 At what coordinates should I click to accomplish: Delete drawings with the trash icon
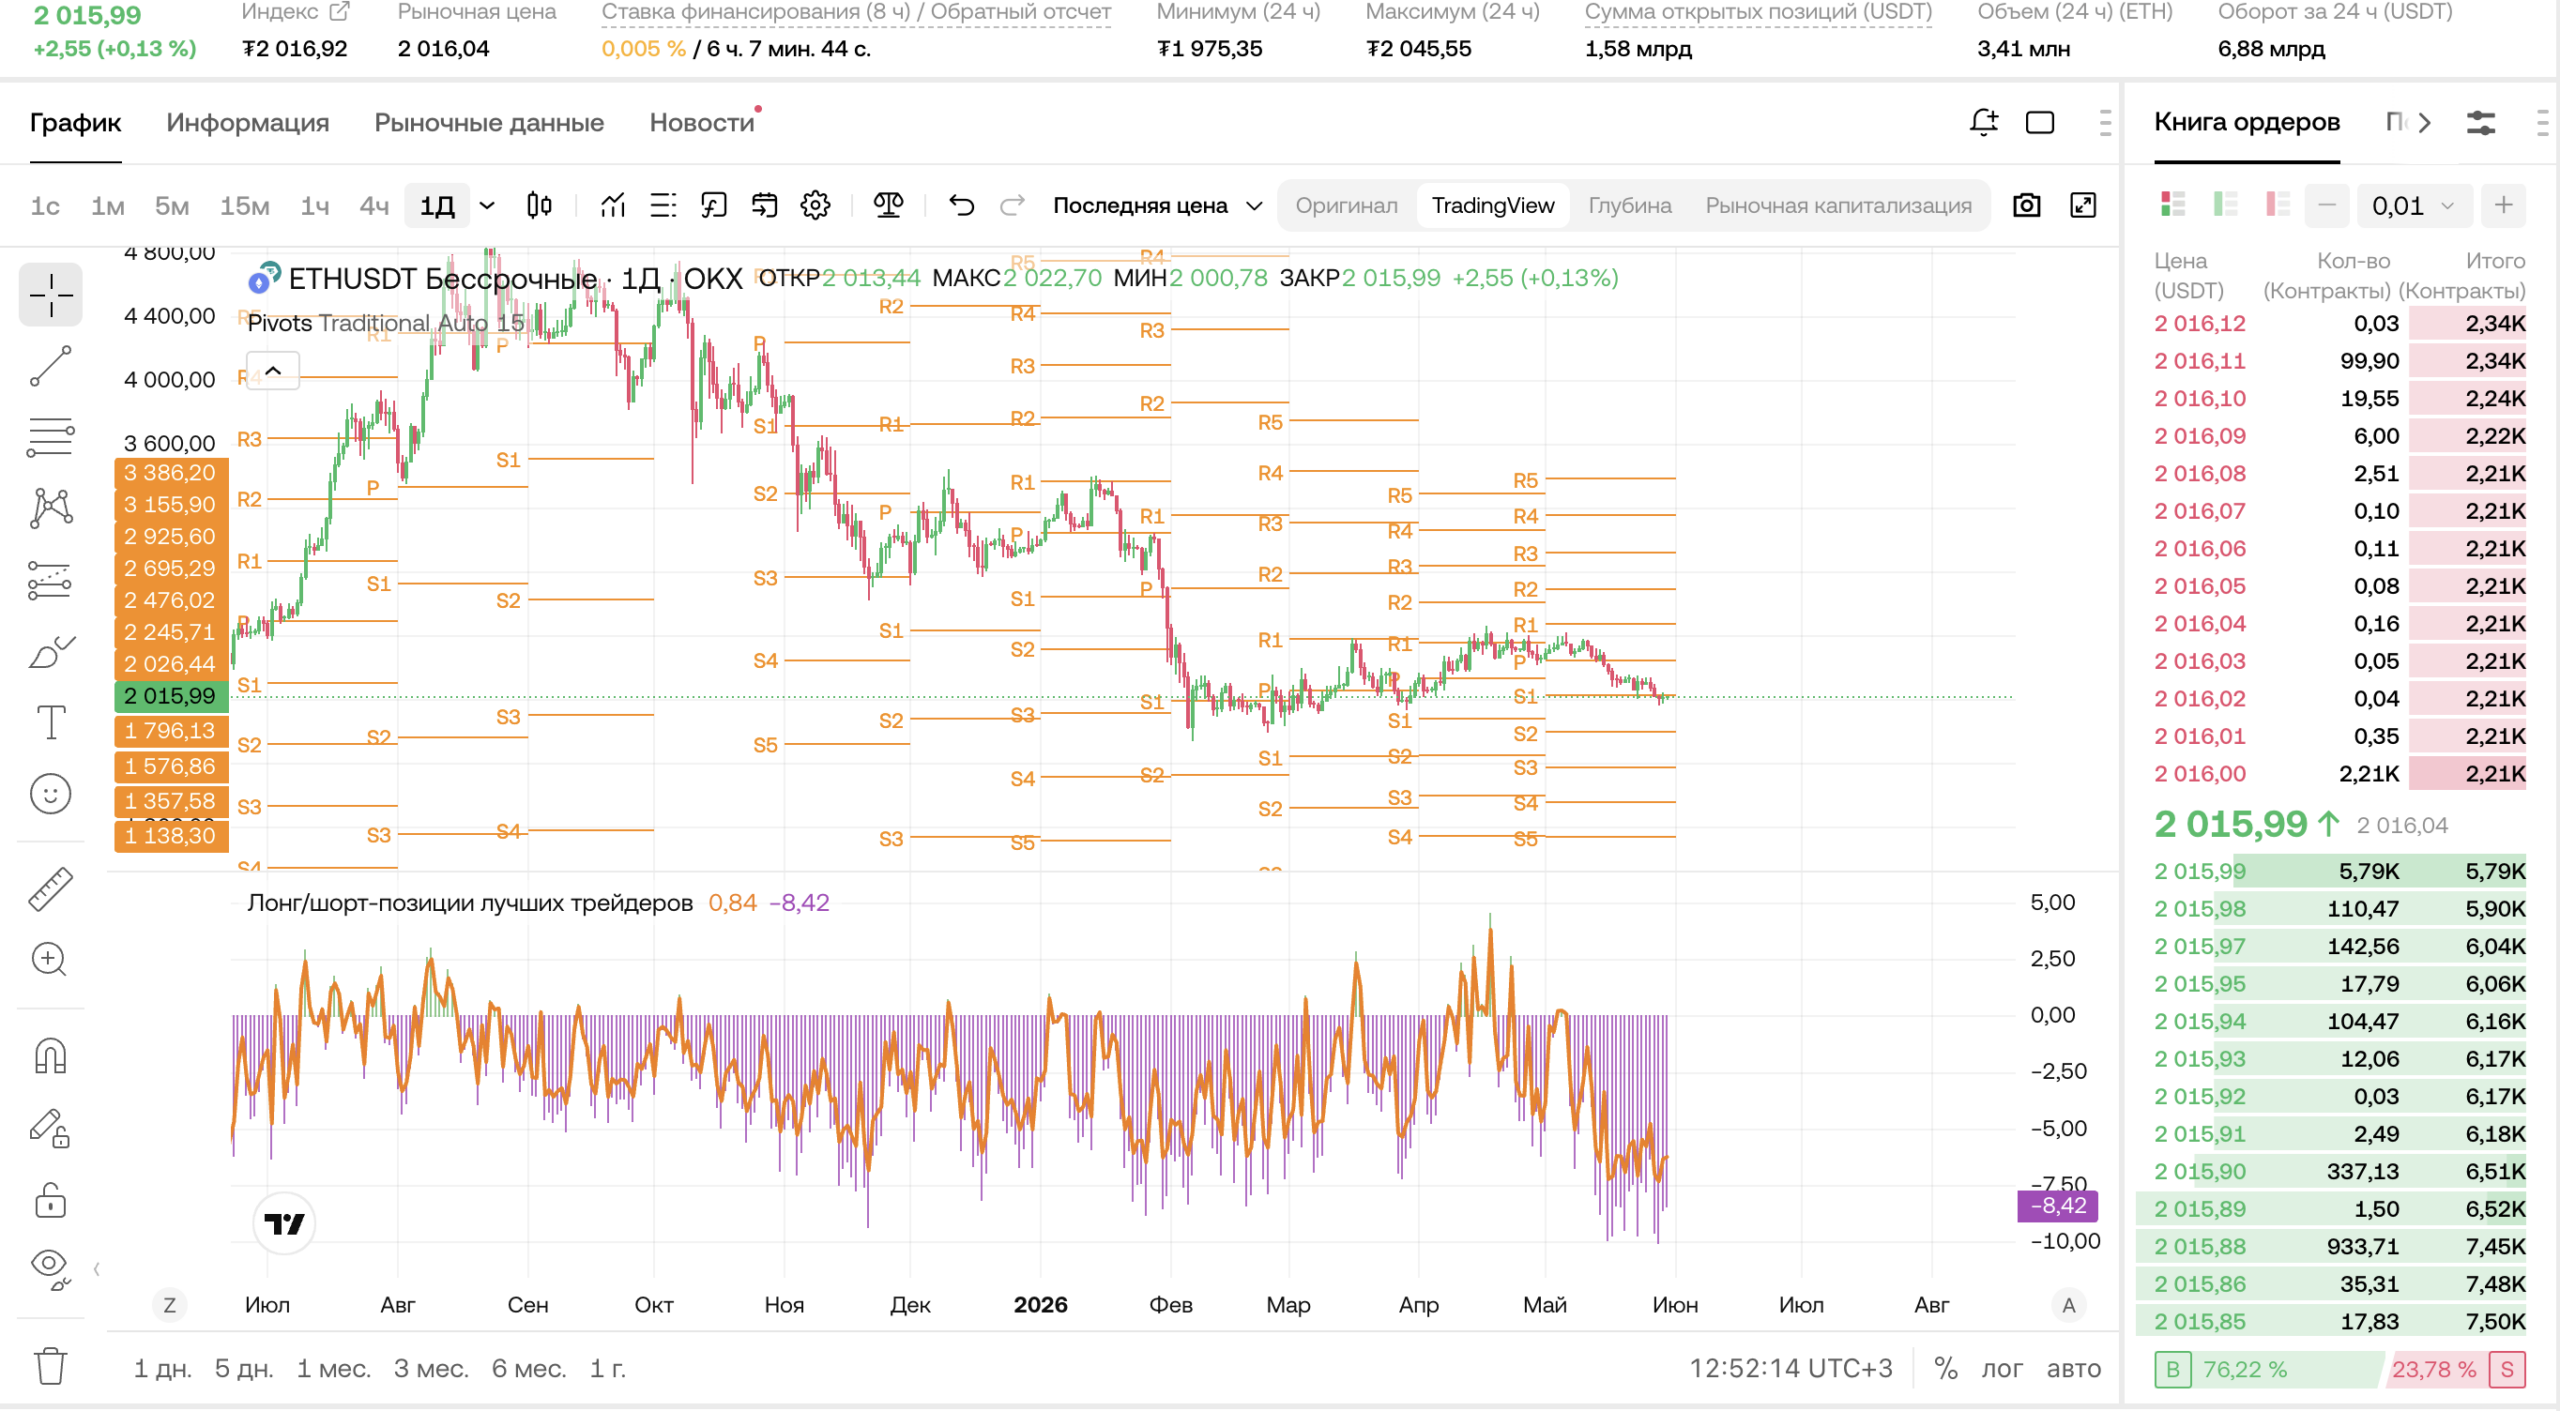point(50,1365)
